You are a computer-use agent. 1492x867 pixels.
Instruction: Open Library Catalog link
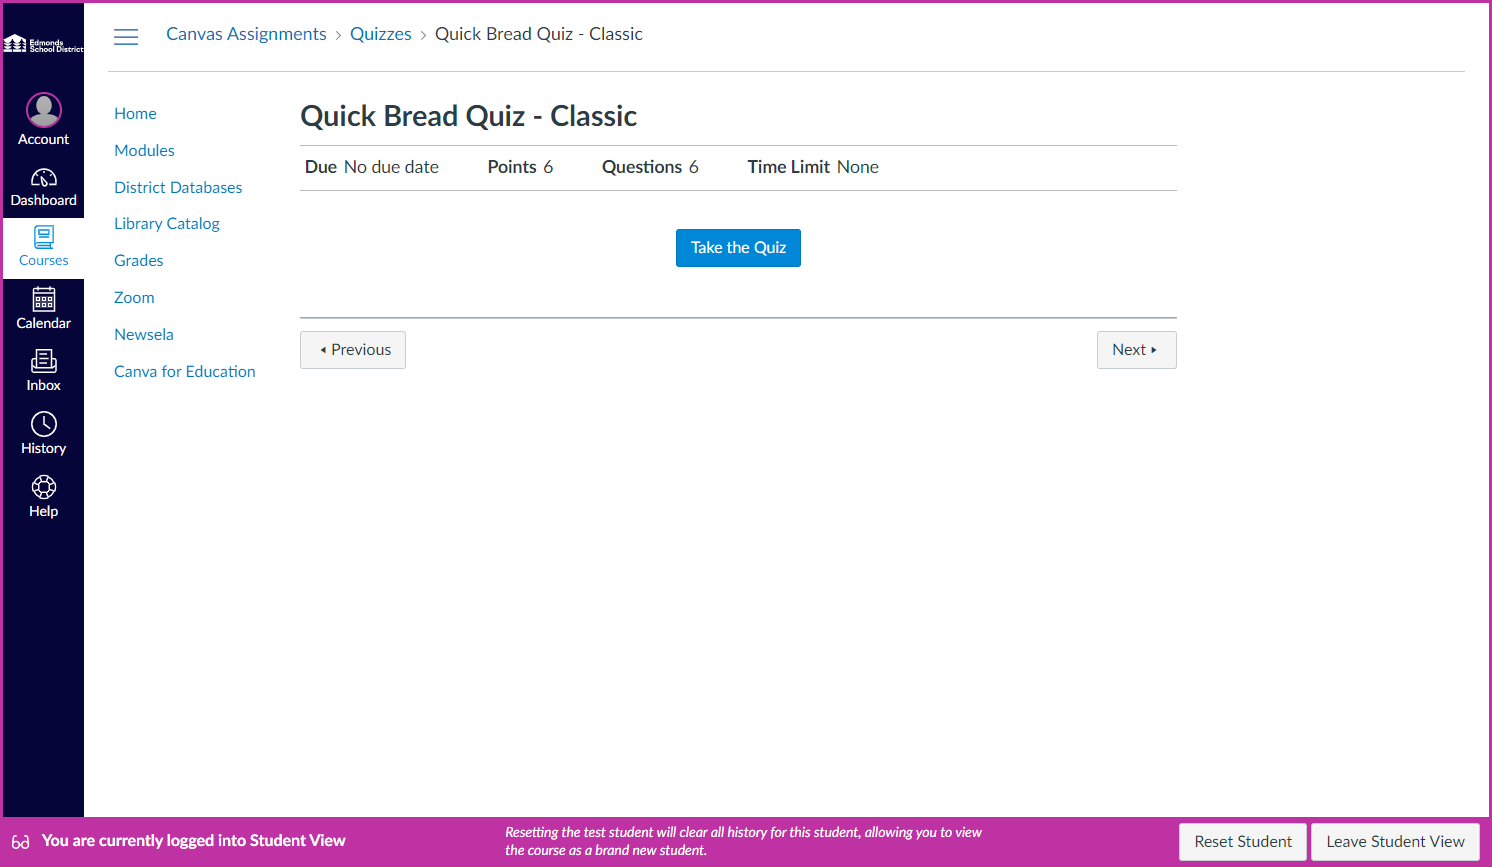point(167,224)
